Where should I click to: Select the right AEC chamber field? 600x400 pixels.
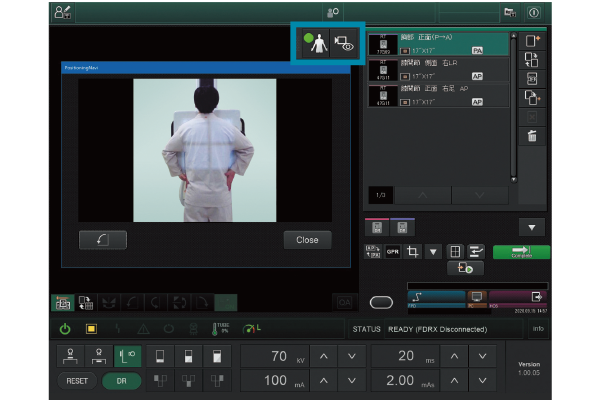217,380
